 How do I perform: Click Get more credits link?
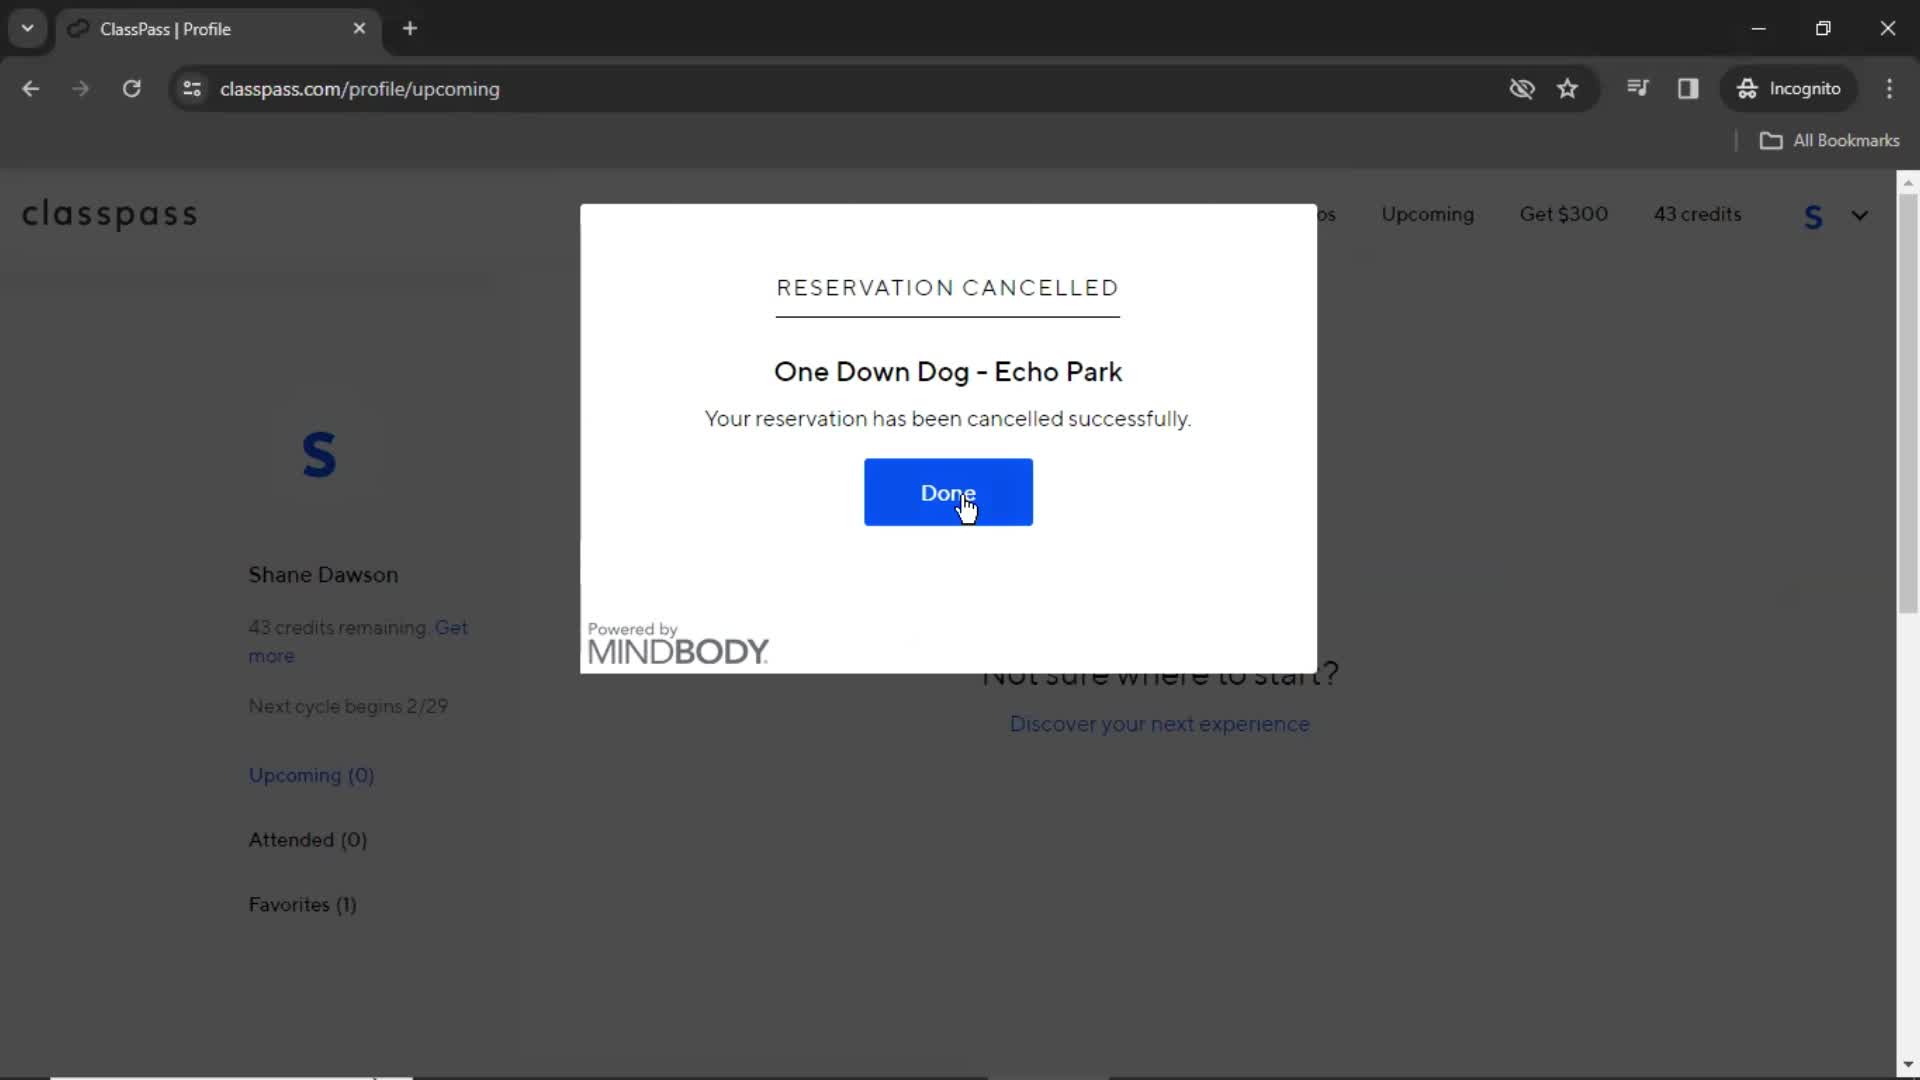(x=358, y=642)
